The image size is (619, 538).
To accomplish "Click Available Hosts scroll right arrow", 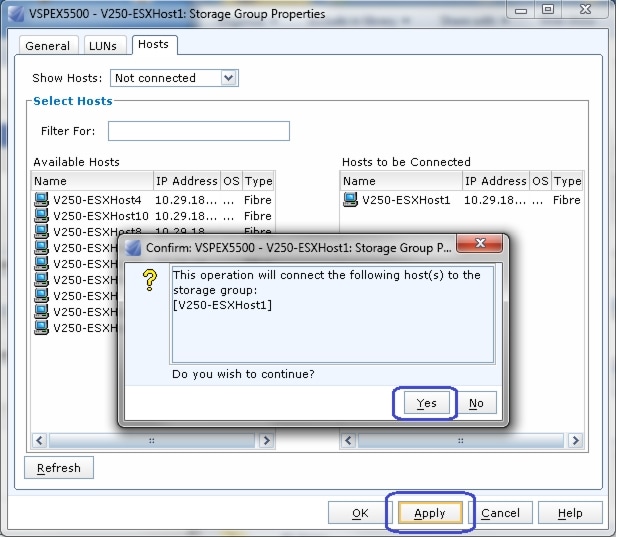I will pyautogui.click(x=268, y=442).
